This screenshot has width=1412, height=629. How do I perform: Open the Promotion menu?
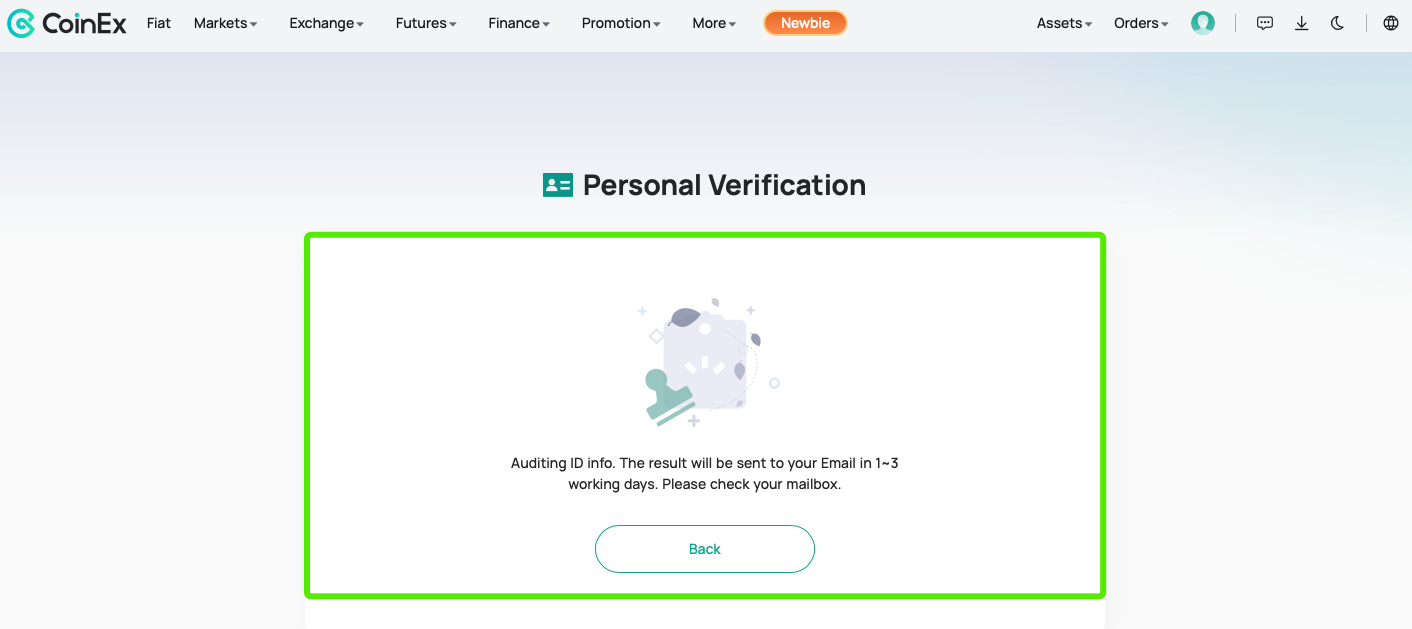point(621,23)
